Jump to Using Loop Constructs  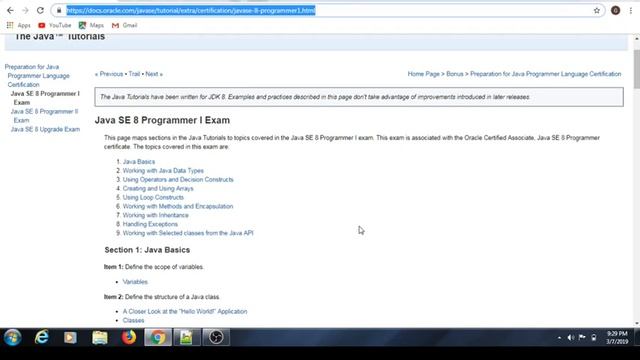point(153,198)
